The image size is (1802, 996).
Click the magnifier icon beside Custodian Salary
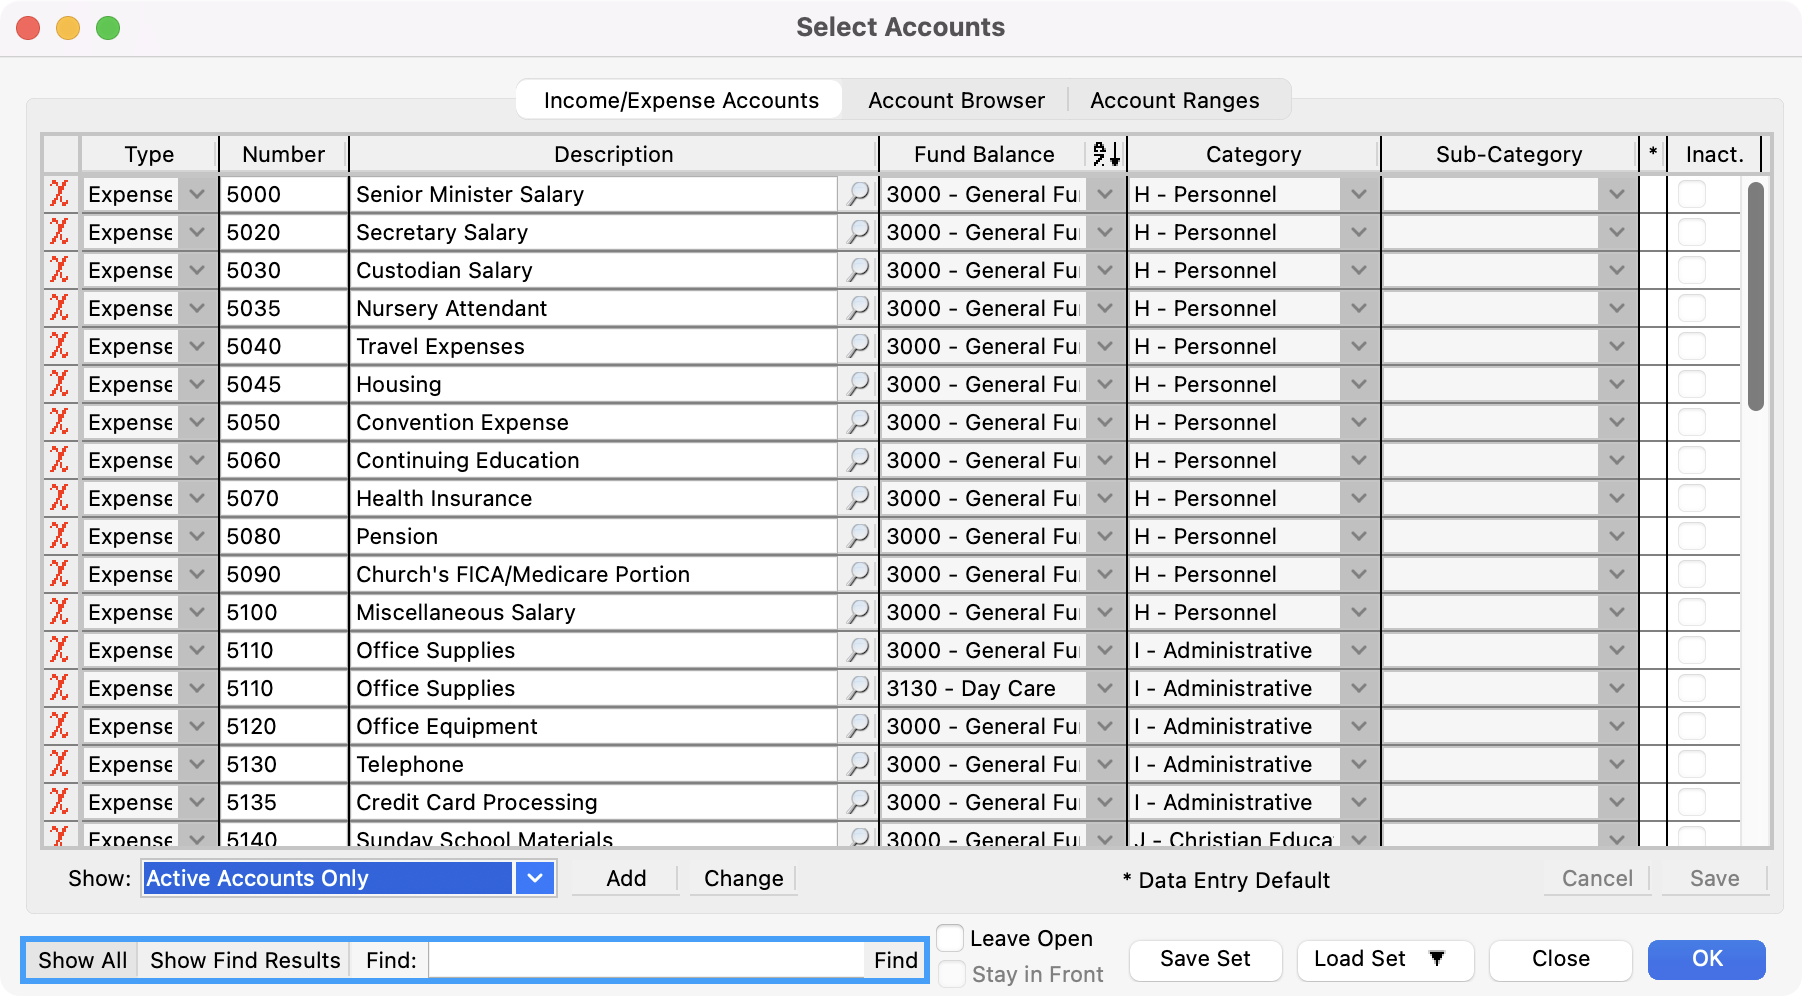[858, 270]
